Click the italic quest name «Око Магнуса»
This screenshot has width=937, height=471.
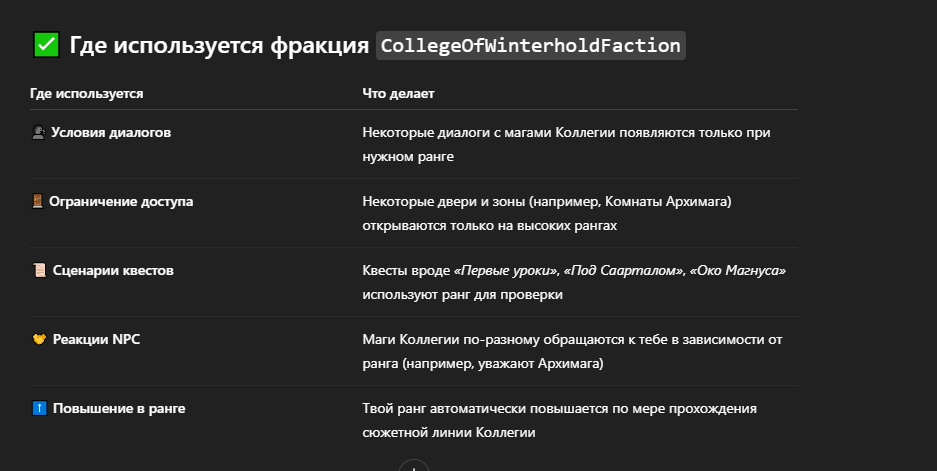click(738, 270)
